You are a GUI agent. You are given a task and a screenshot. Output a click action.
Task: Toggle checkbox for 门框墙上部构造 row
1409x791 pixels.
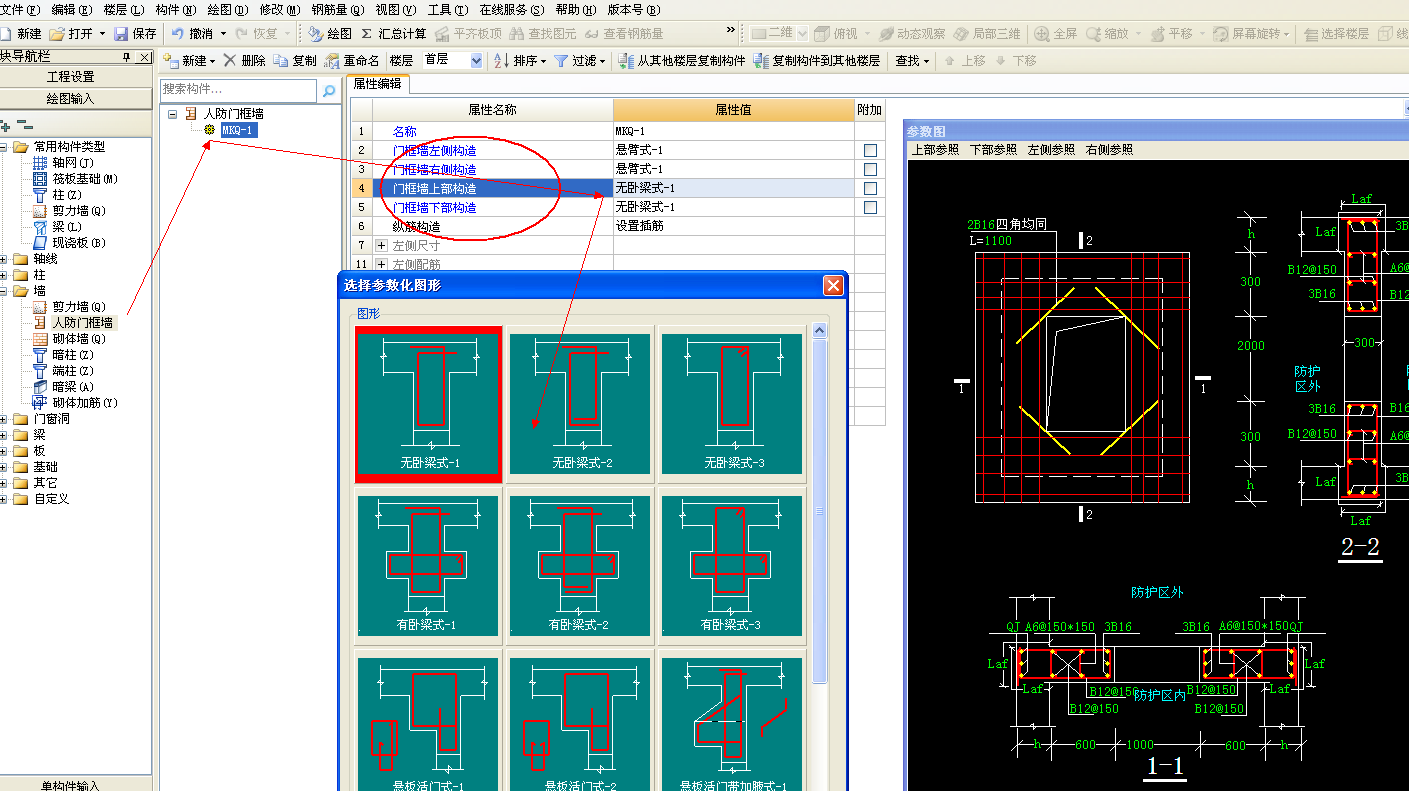point(870,188)
